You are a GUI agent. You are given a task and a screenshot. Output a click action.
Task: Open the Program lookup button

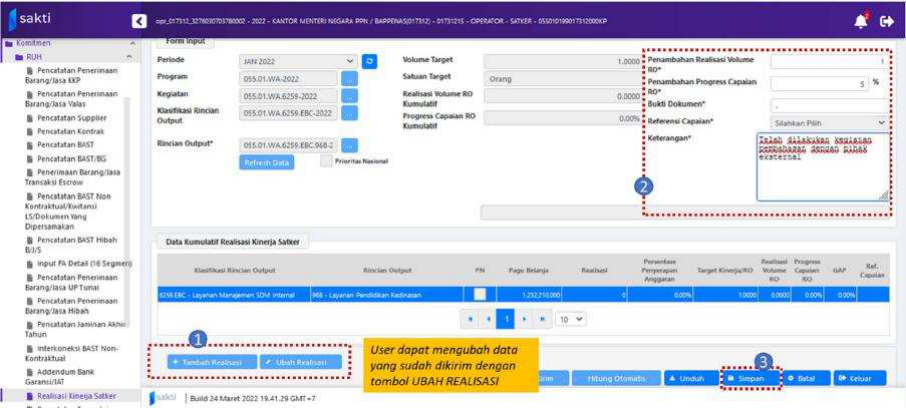pos(349,78)
